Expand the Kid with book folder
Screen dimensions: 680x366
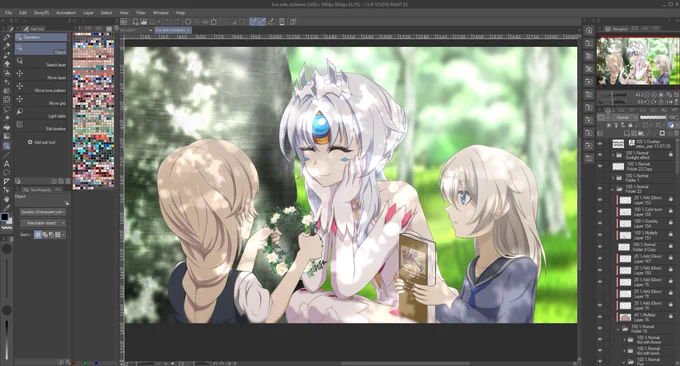point(624,351)
